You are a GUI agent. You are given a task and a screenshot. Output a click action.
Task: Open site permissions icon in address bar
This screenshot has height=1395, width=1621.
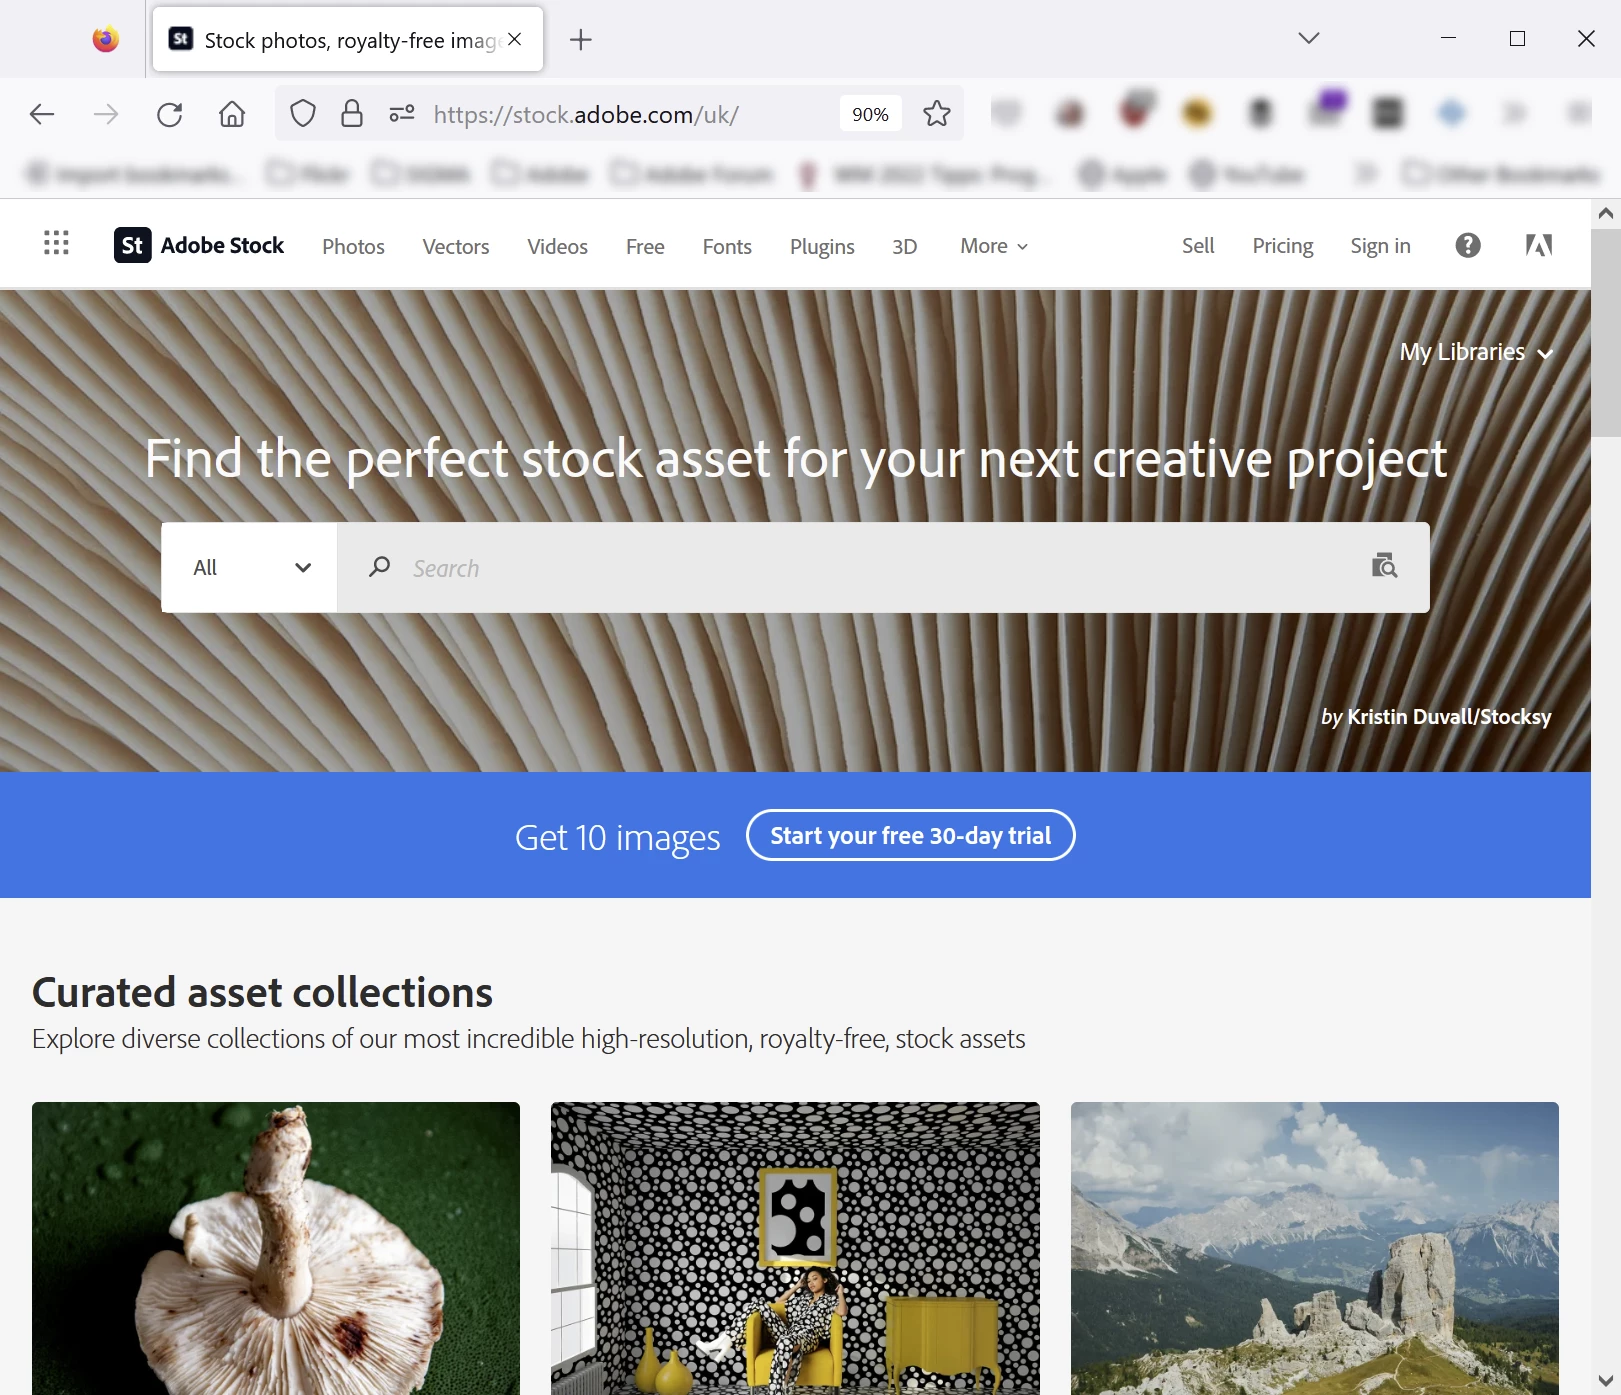point(402,114)
